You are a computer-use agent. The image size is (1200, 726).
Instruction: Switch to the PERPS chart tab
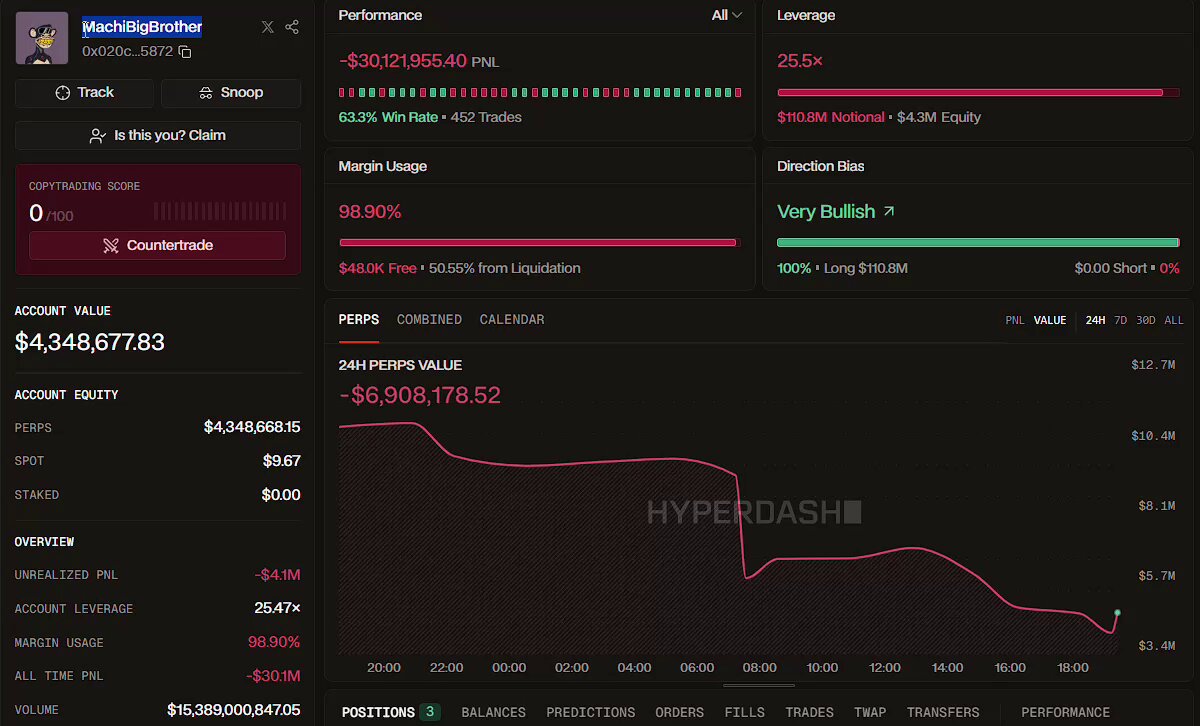tap(359, 320)
